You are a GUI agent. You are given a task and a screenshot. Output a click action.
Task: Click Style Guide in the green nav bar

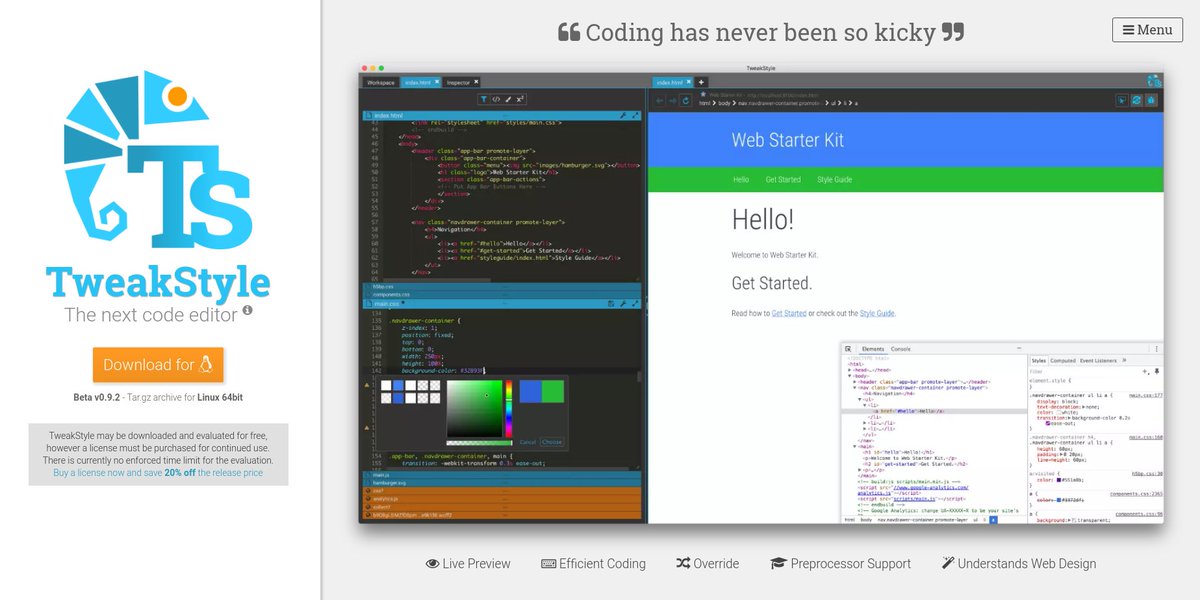(835, 180)
